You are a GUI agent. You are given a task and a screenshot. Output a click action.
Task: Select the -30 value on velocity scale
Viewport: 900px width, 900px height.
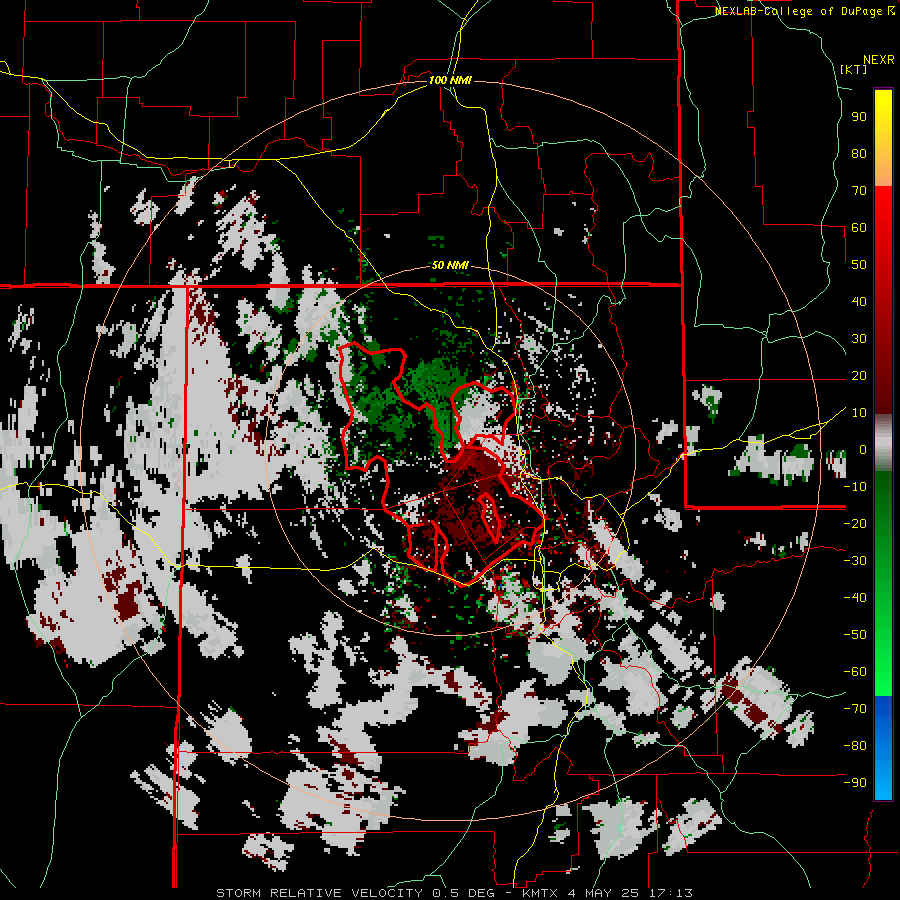[855, 561]
